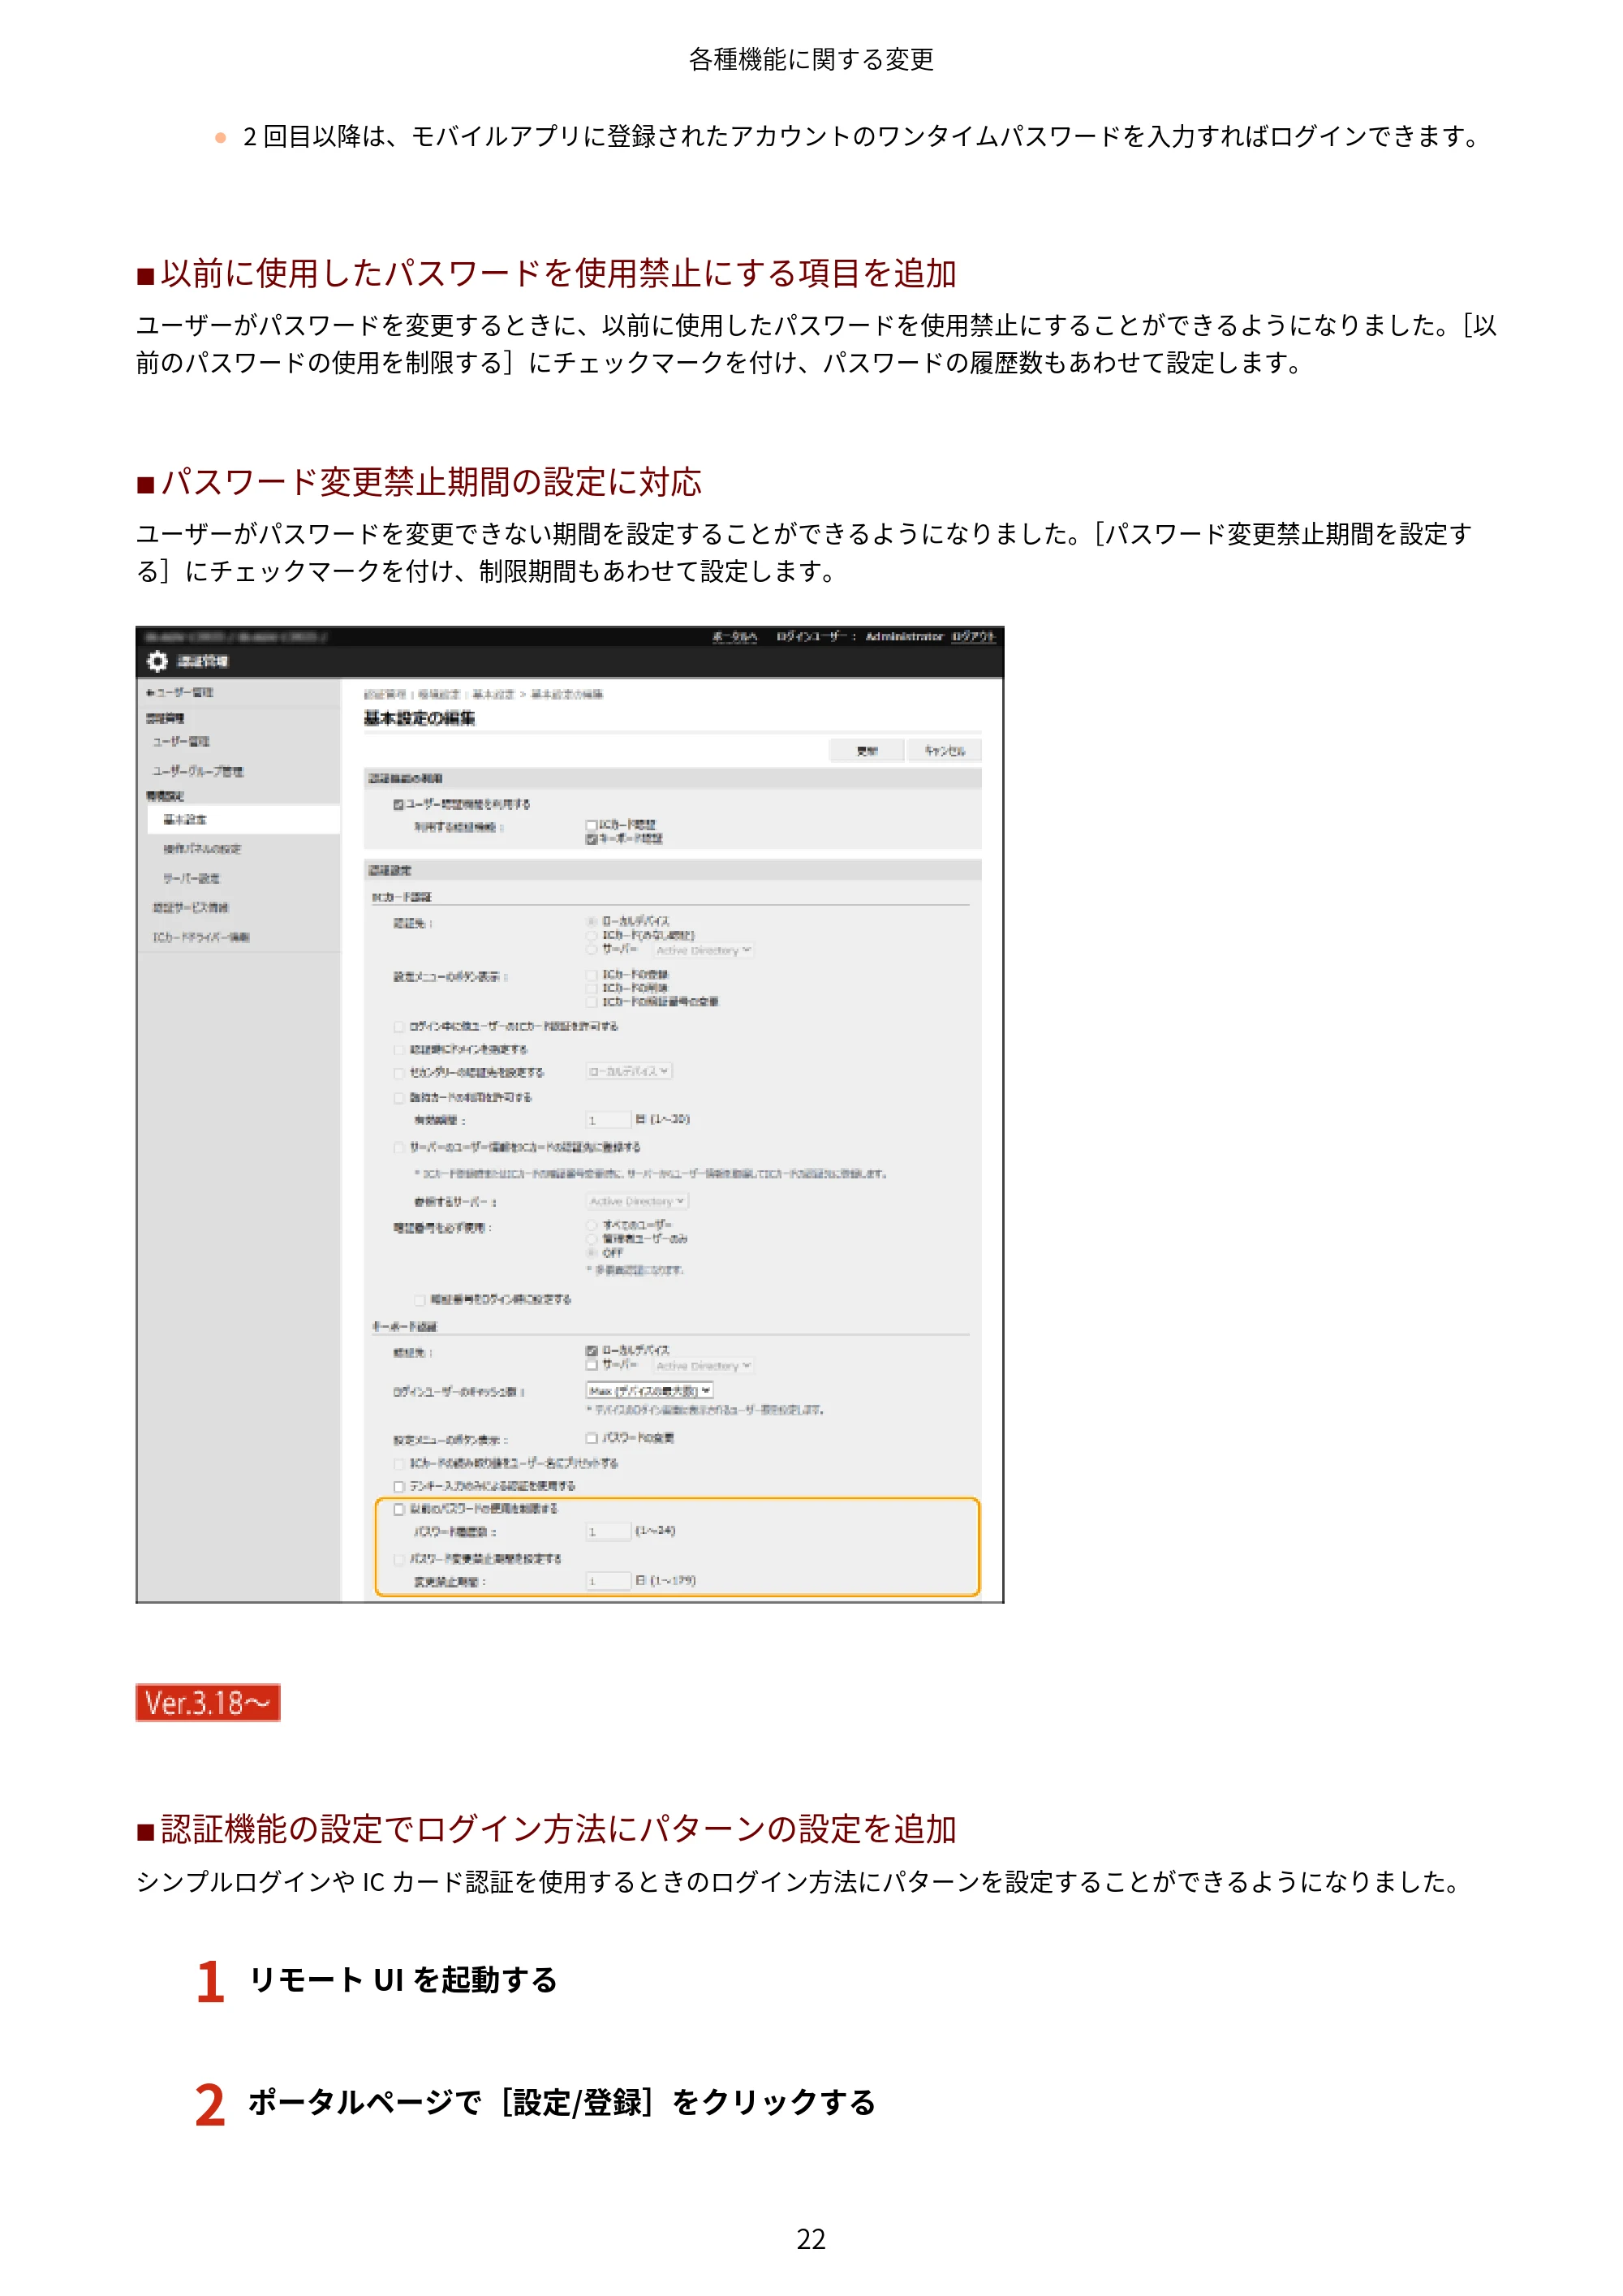Uncheck ローカルデバイス under キーボード認証
This screenshot has width=1623, height=2296.
[591, 1351]
